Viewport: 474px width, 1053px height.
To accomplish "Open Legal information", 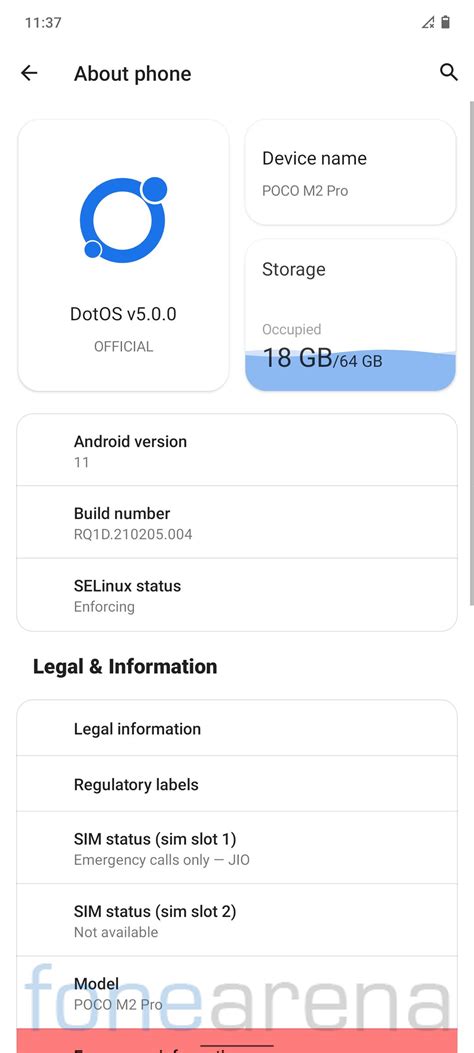I will point(237,728).
